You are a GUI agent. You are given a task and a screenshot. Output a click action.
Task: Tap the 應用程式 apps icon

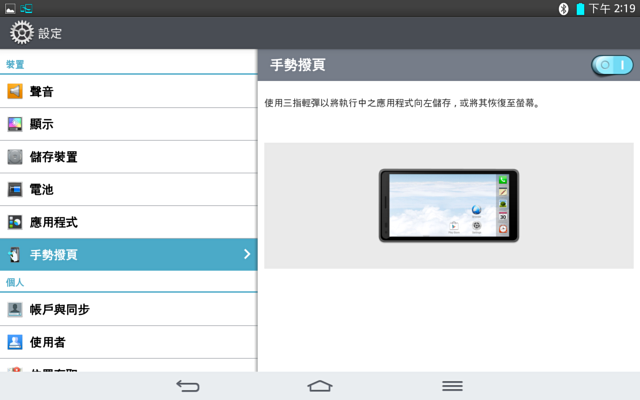tap(15, 222)
